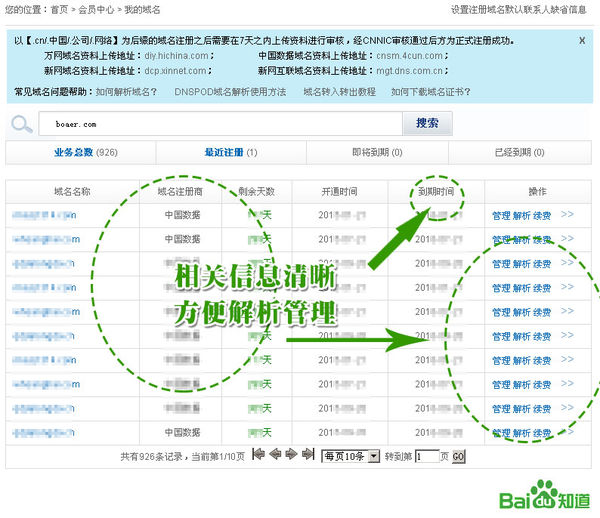The image size is (600, 518).
Task: Click the >> arrow in first domain row
Action: [567, 214]
